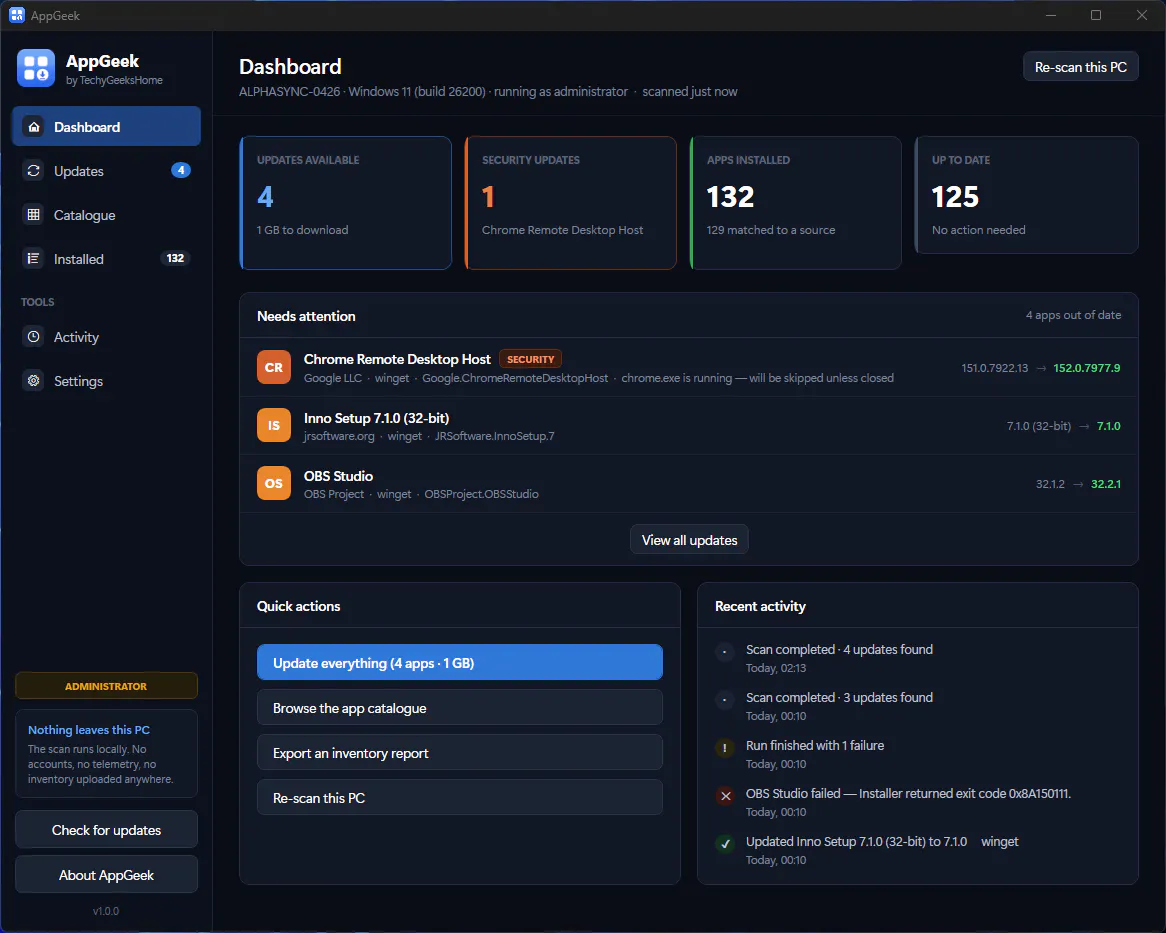
Task: Click the IS icon for Inno Setup
Action: [274, 425]
